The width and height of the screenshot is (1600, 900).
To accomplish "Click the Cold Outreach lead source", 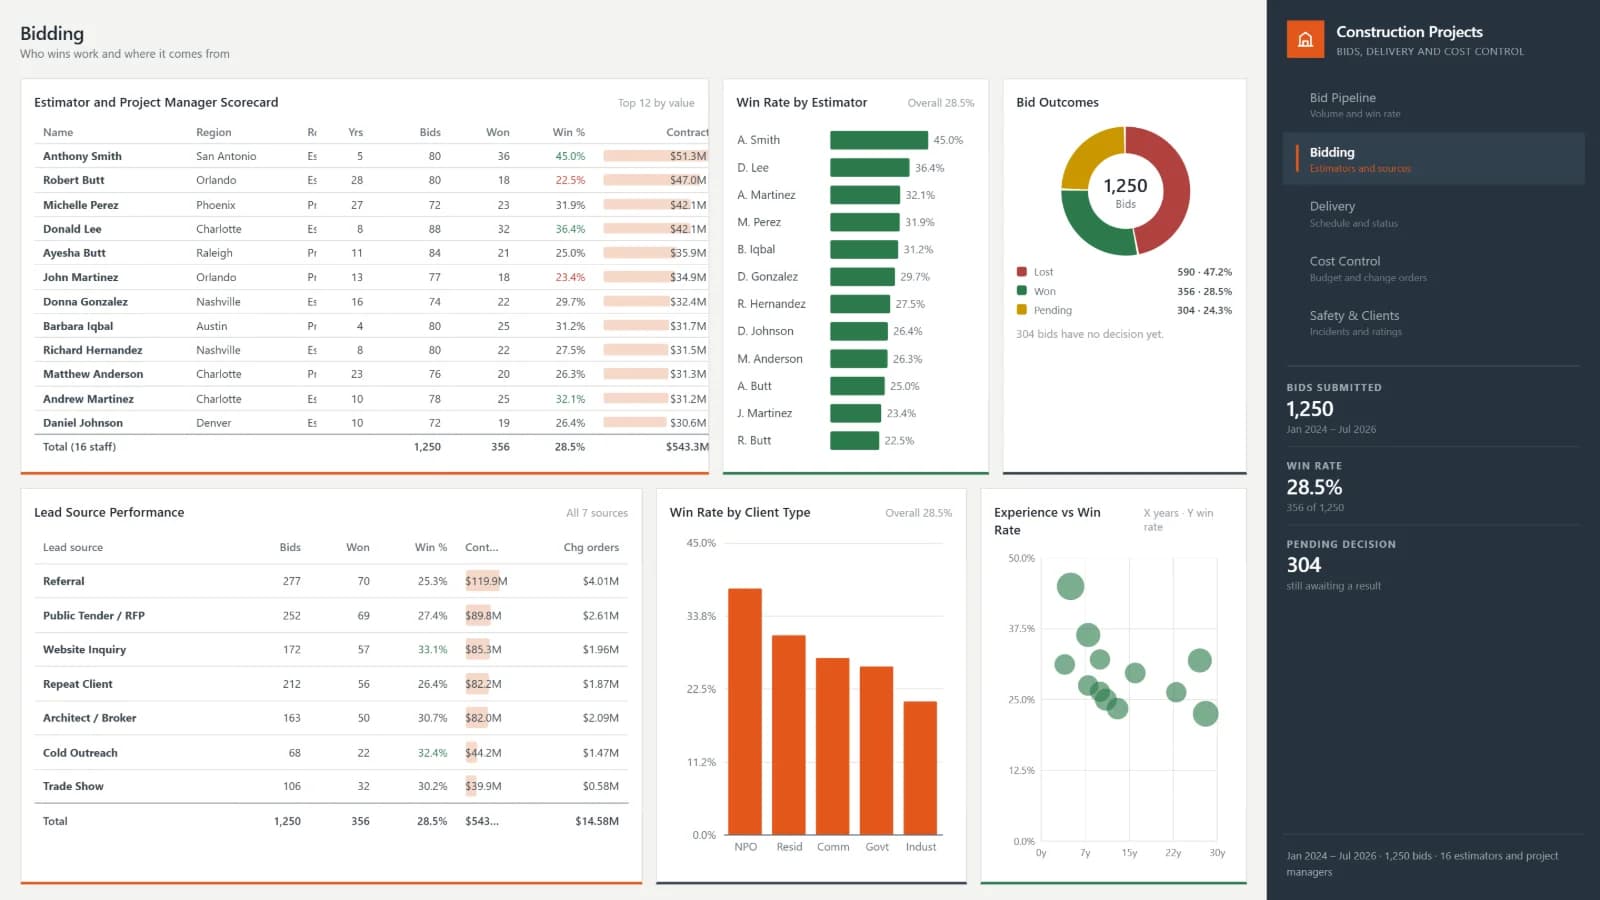I will (x=80, y=753).
